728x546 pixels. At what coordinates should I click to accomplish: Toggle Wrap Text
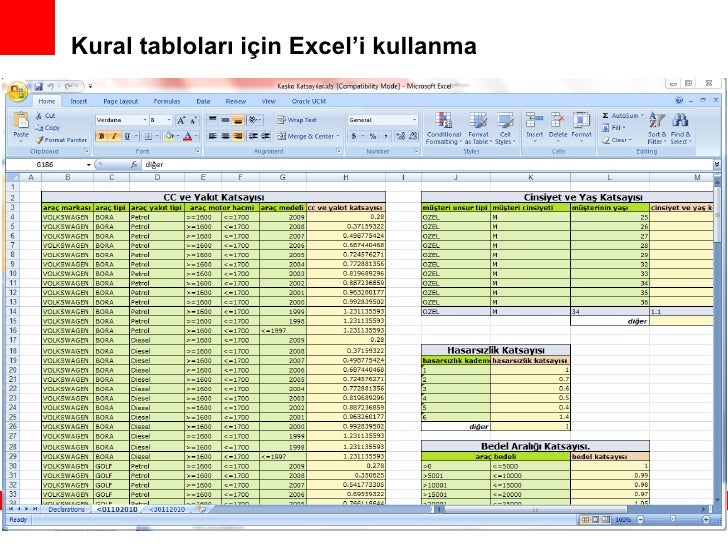point(297,120)
